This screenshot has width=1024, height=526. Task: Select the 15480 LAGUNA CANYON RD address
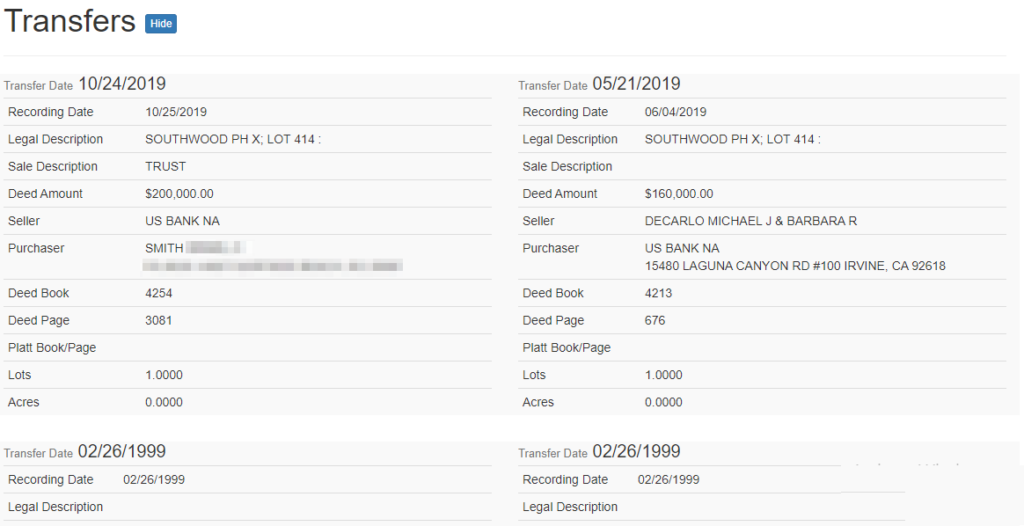(794, 266)
